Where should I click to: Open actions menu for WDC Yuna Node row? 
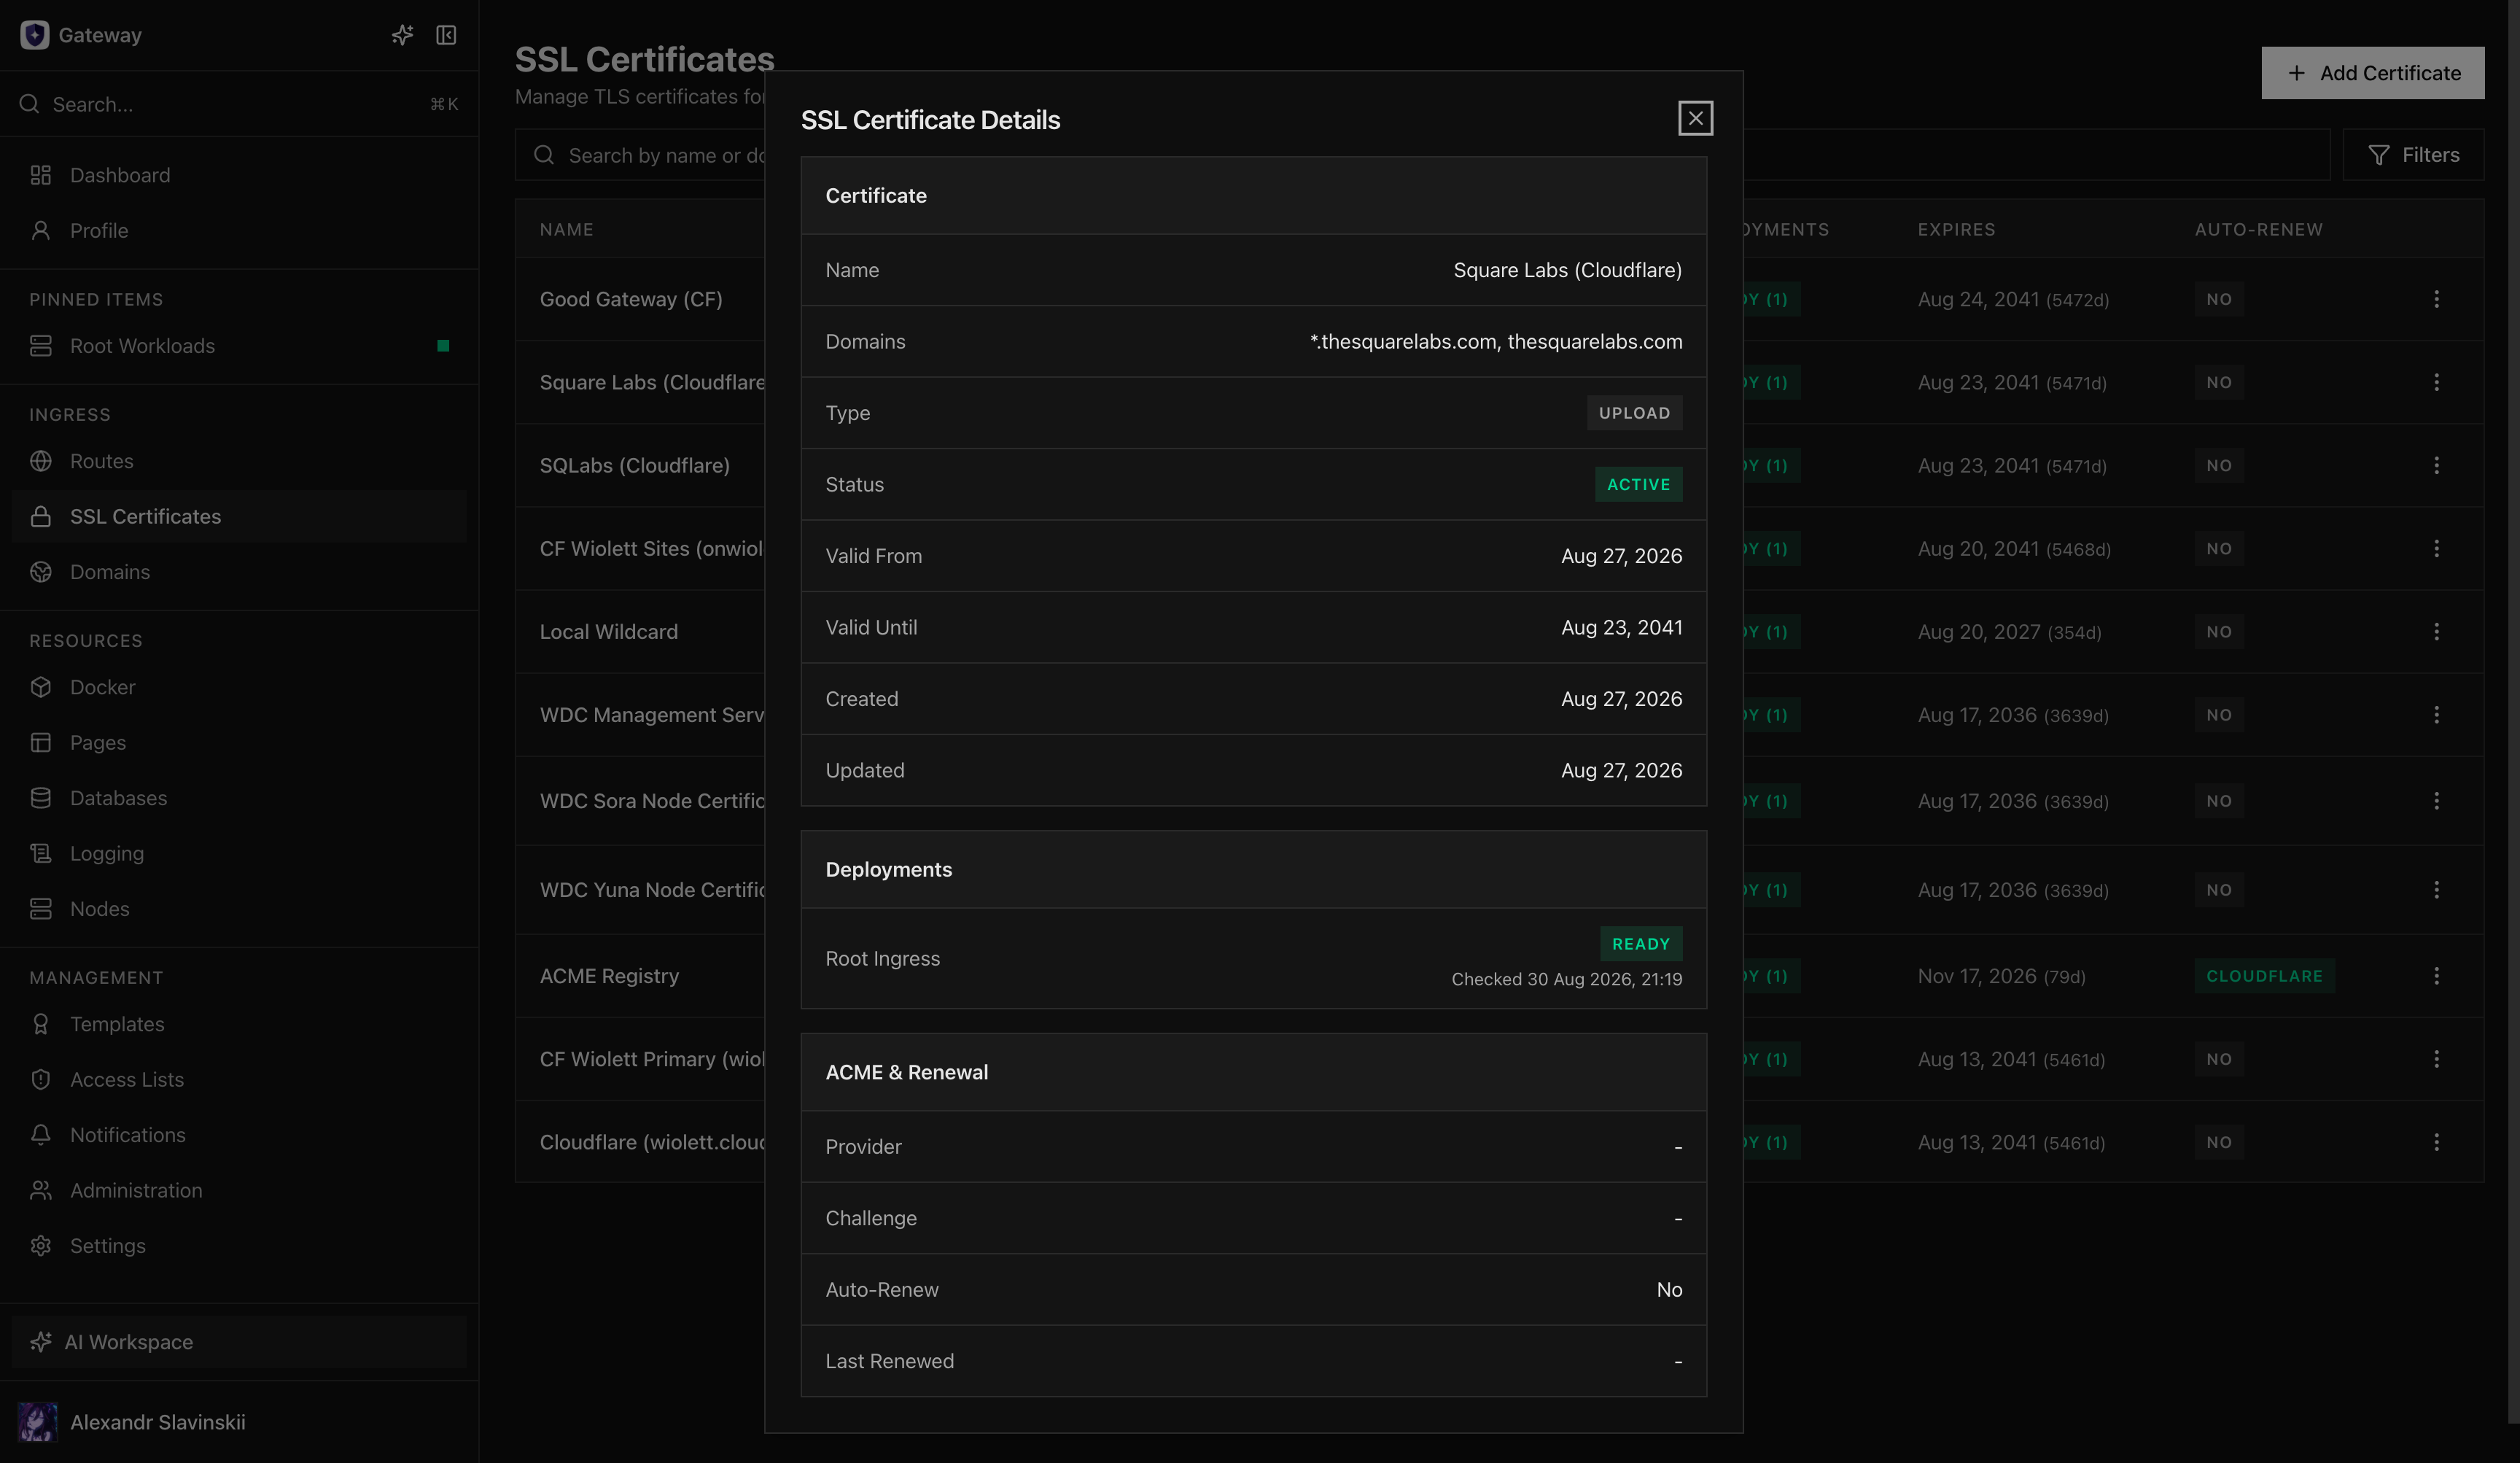(2436, 890)
